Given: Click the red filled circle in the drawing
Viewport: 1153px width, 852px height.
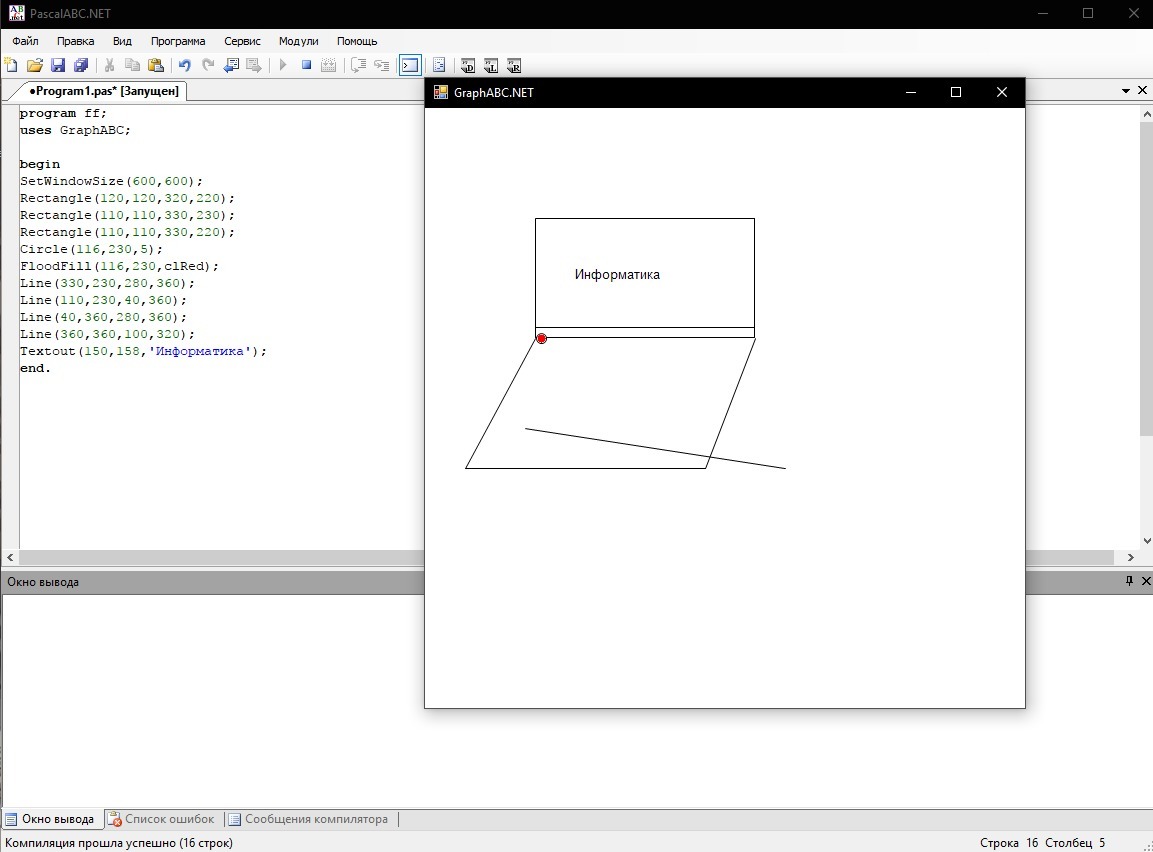Looking at the screenshot, I should 542,339.
